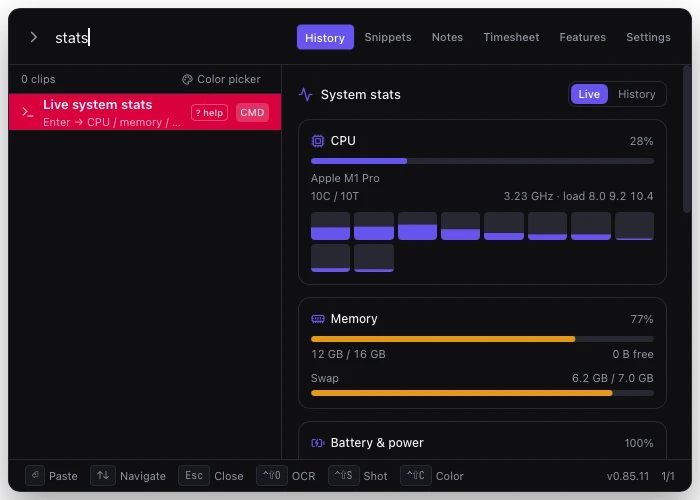Click the OCR shortcut key button

[x=271, y=475]
